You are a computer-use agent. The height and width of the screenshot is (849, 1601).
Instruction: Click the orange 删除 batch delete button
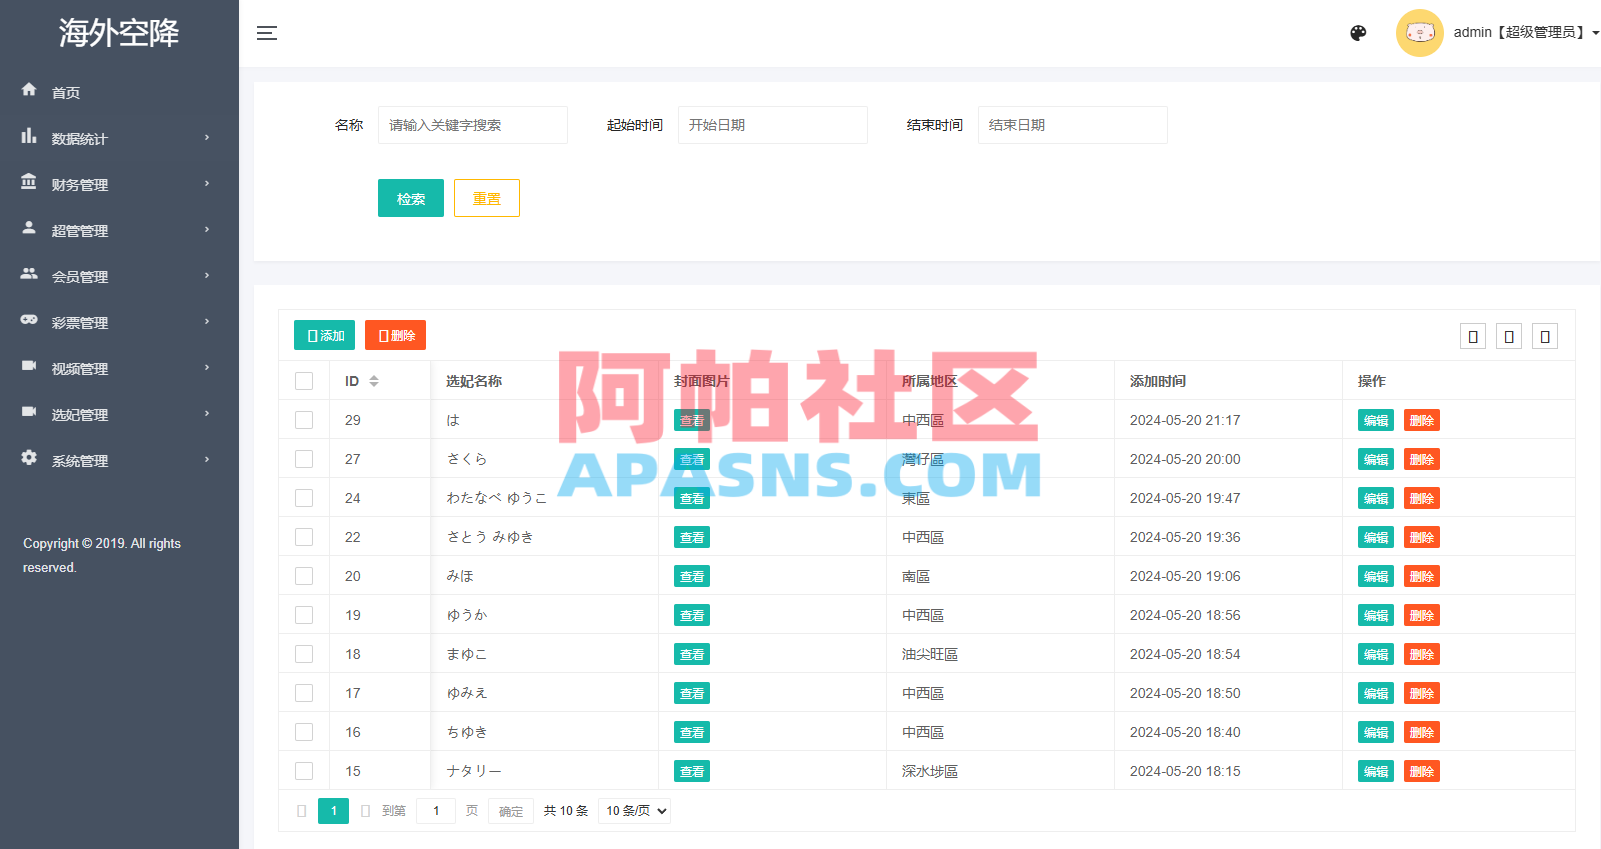[395, 335]
